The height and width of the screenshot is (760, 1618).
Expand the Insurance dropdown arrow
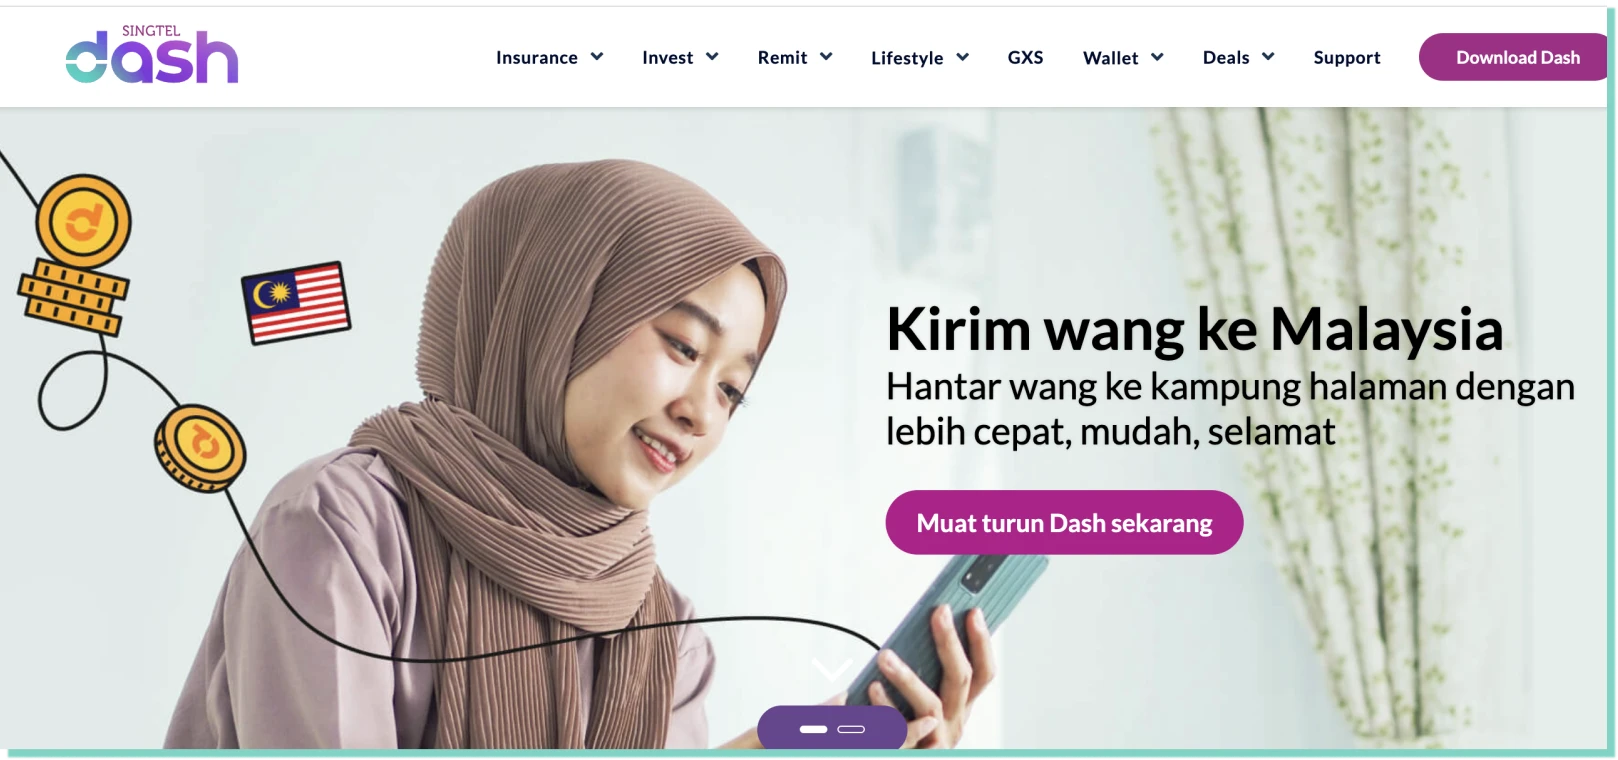click(597, 57)
